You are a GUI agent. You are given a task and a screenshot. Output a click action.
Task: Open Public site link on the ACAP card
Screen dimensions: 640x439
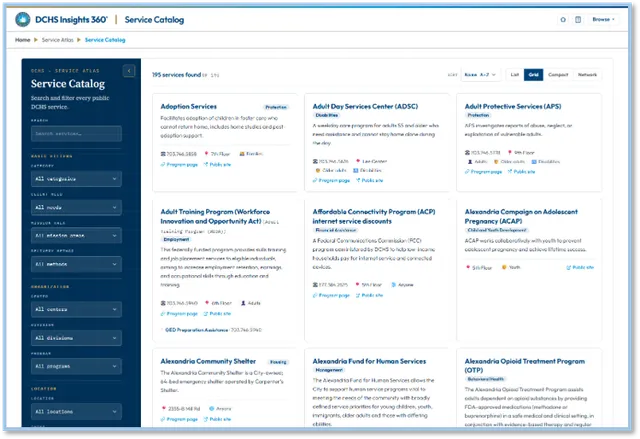coord(580,268)
